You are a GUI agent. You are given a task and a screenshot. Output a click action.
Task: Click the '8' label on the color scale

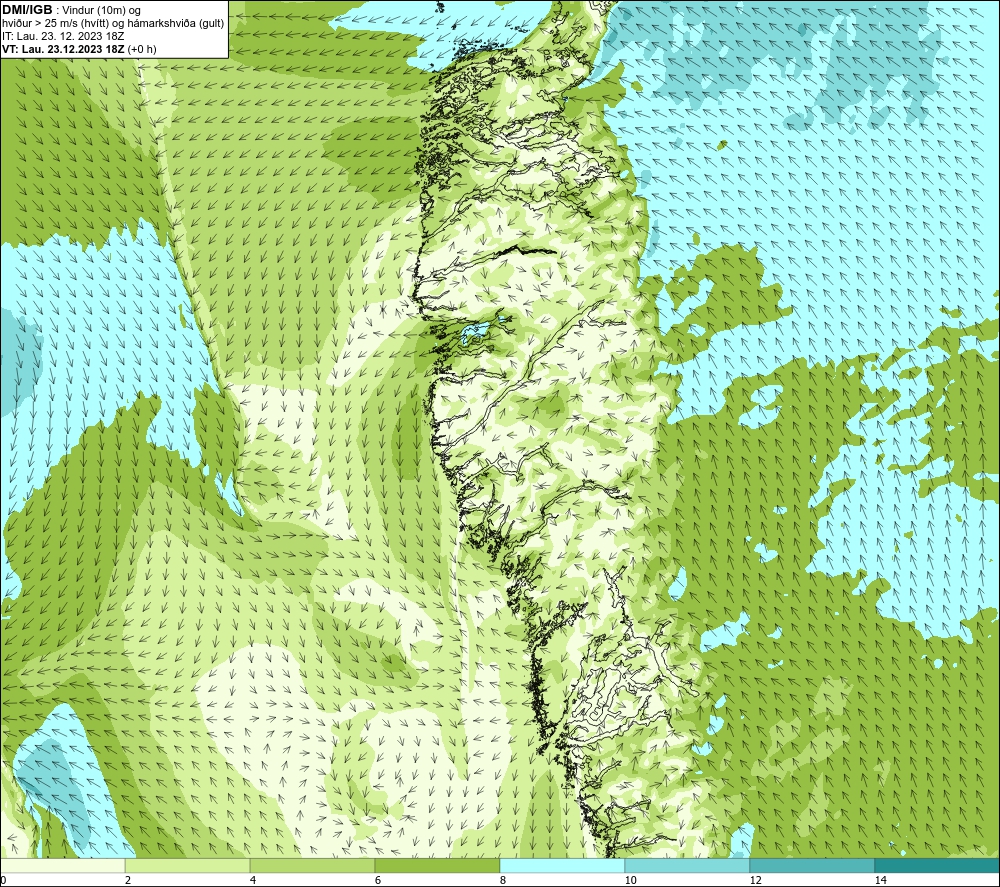503,880
